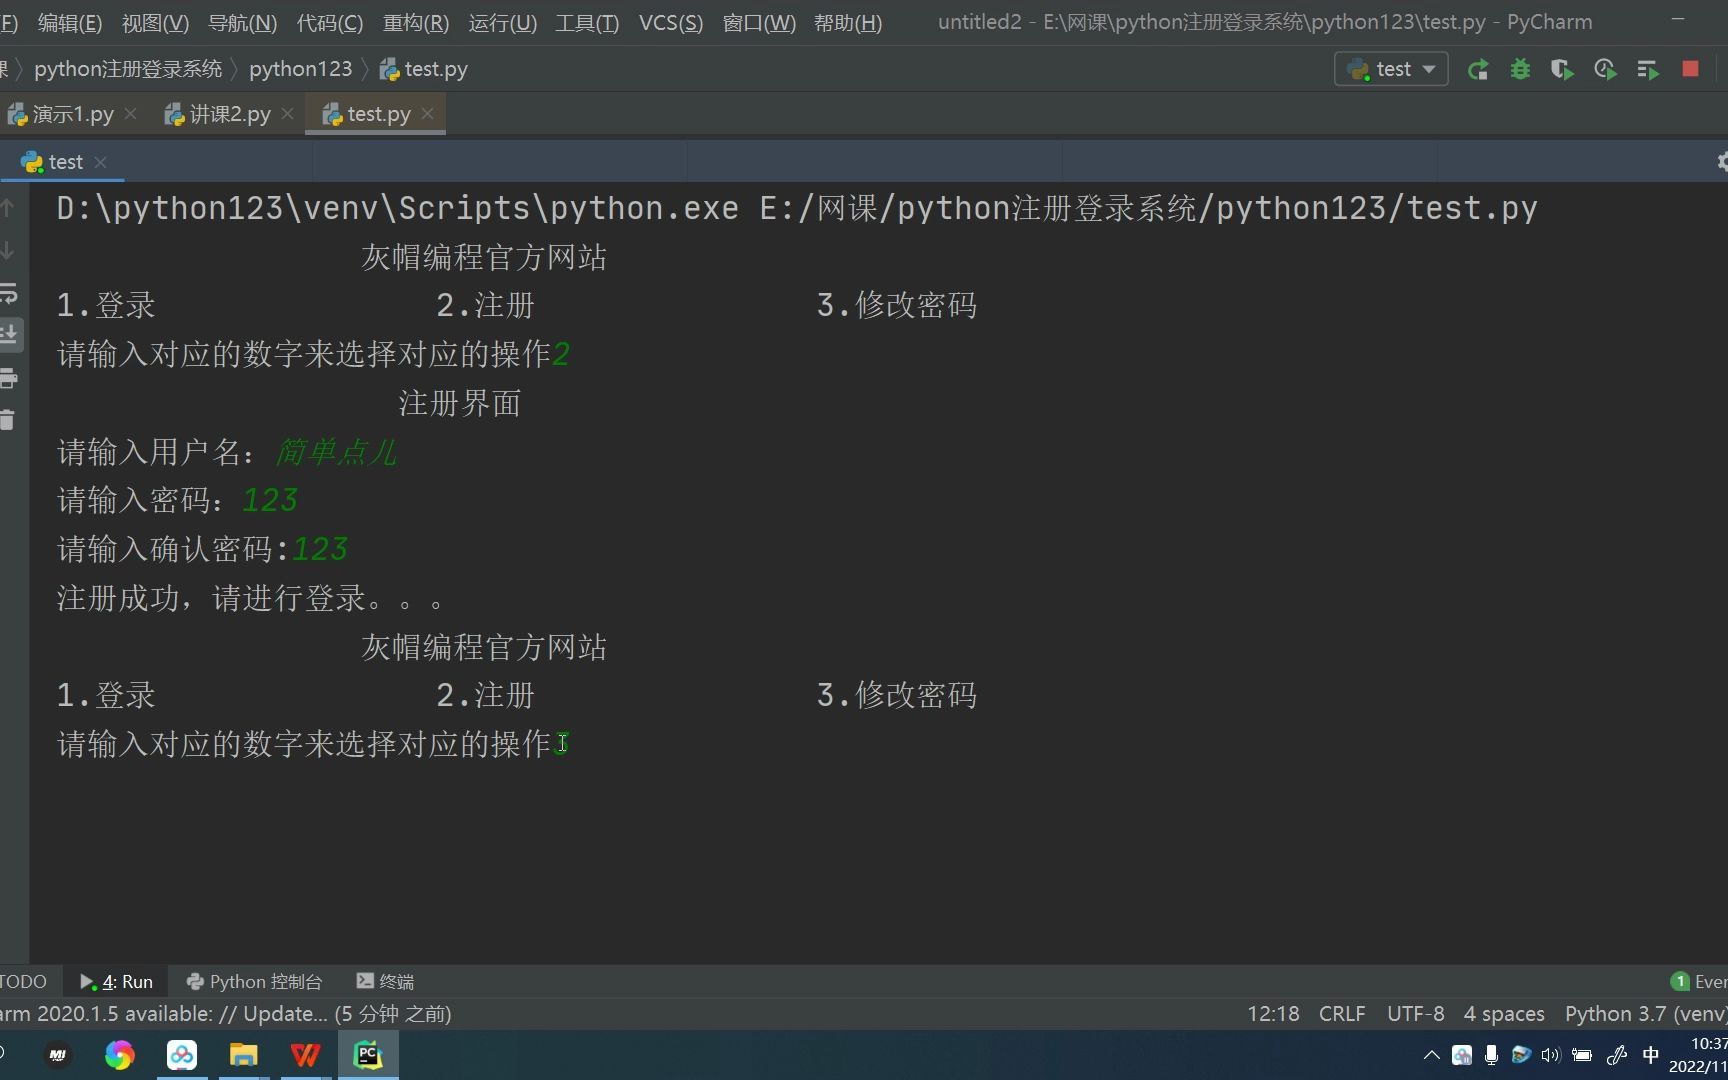Image resolution: width=1728 pixels, height=1080 pixels.
Task: Change the CRLF line separator
Action: coord(1342,1014)
